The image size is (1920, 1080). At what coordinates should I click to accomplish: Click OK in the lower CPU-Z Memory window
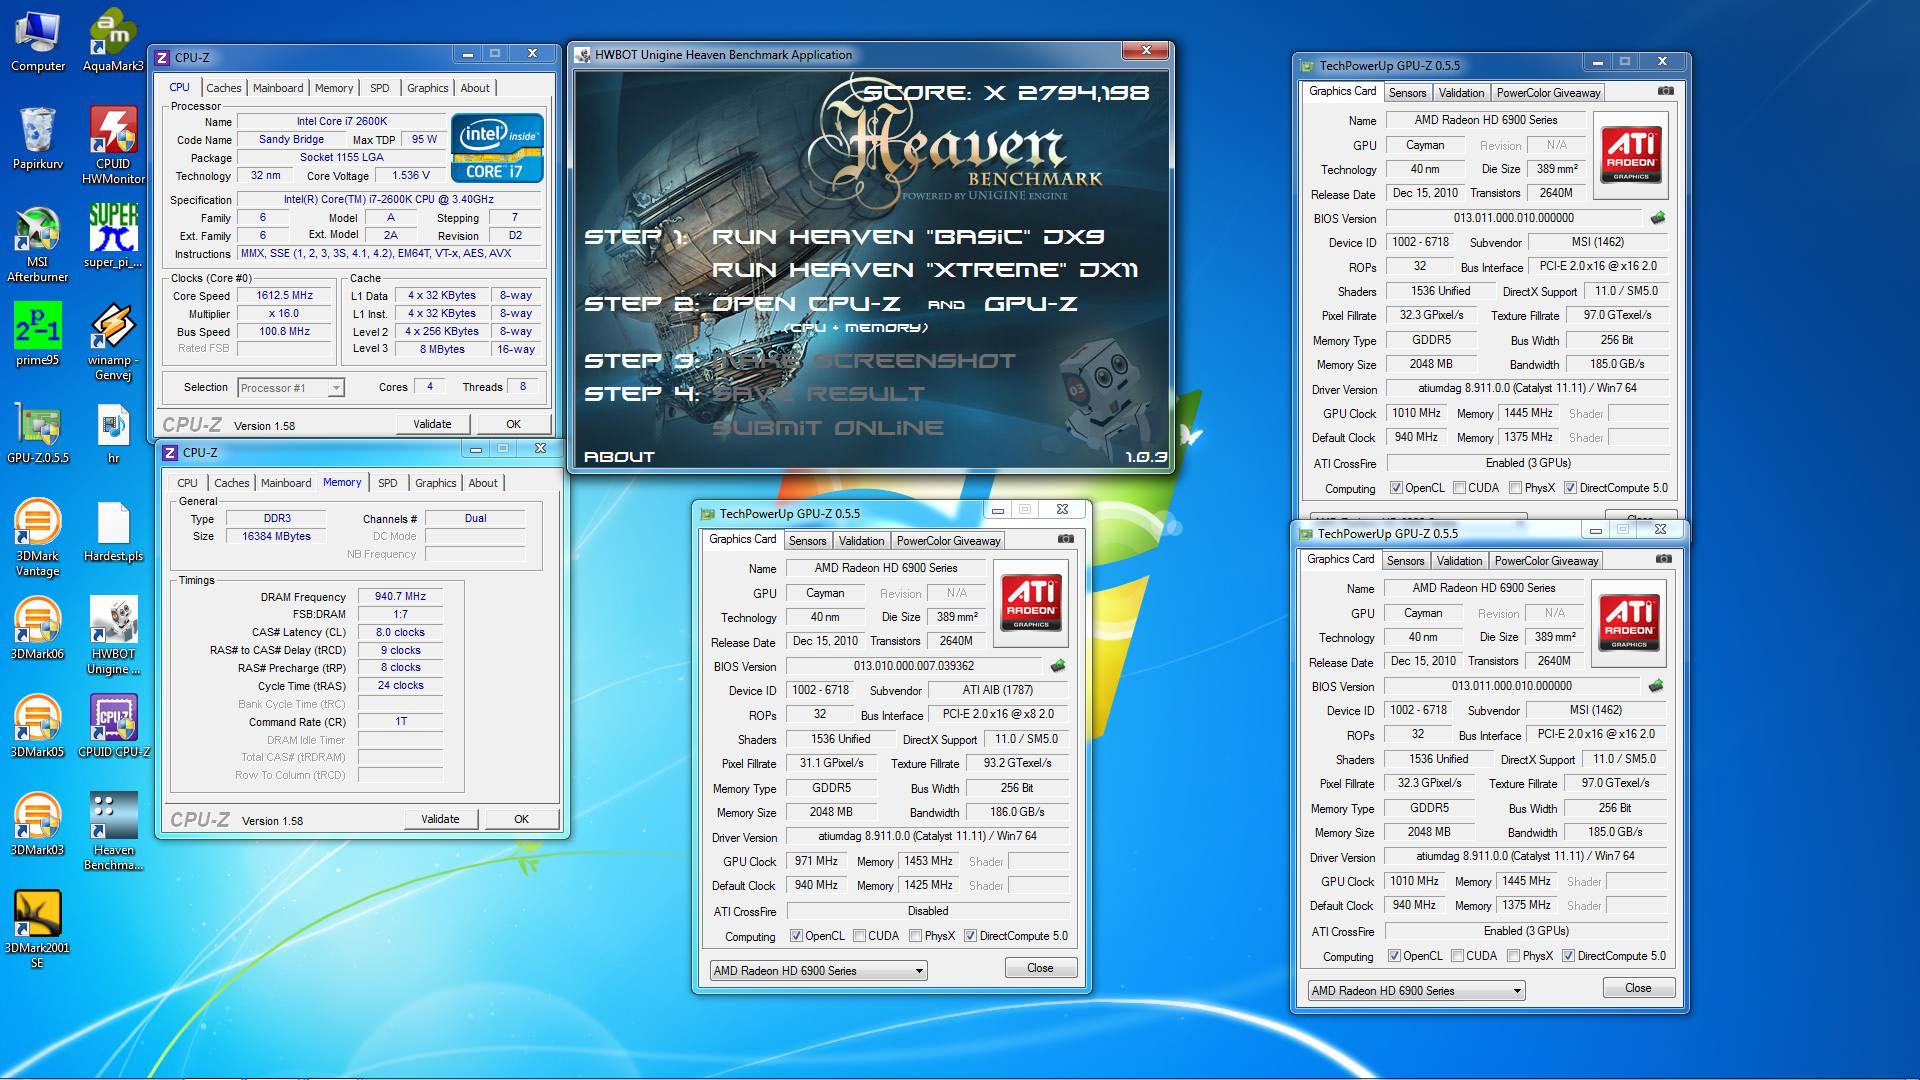[521, 819]
